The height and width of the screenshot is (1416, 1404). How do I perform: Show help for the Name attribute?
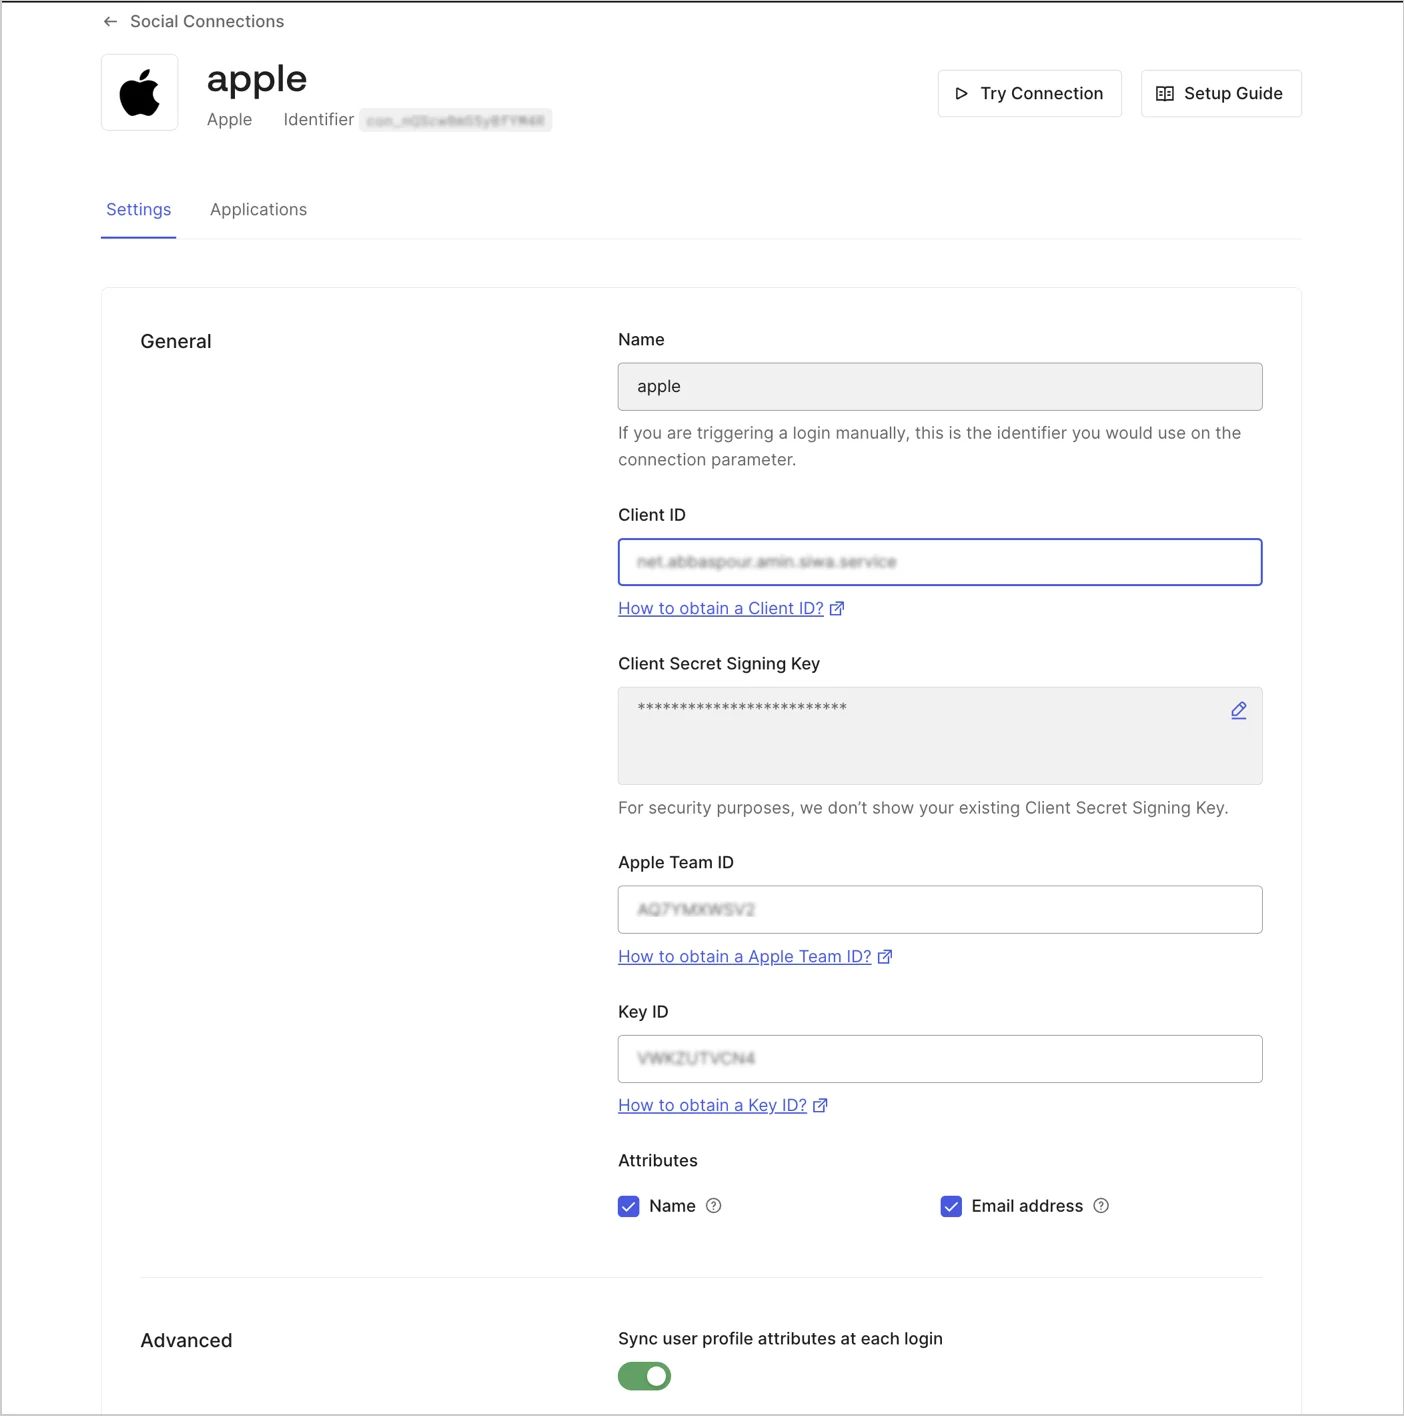[714, 1206]
